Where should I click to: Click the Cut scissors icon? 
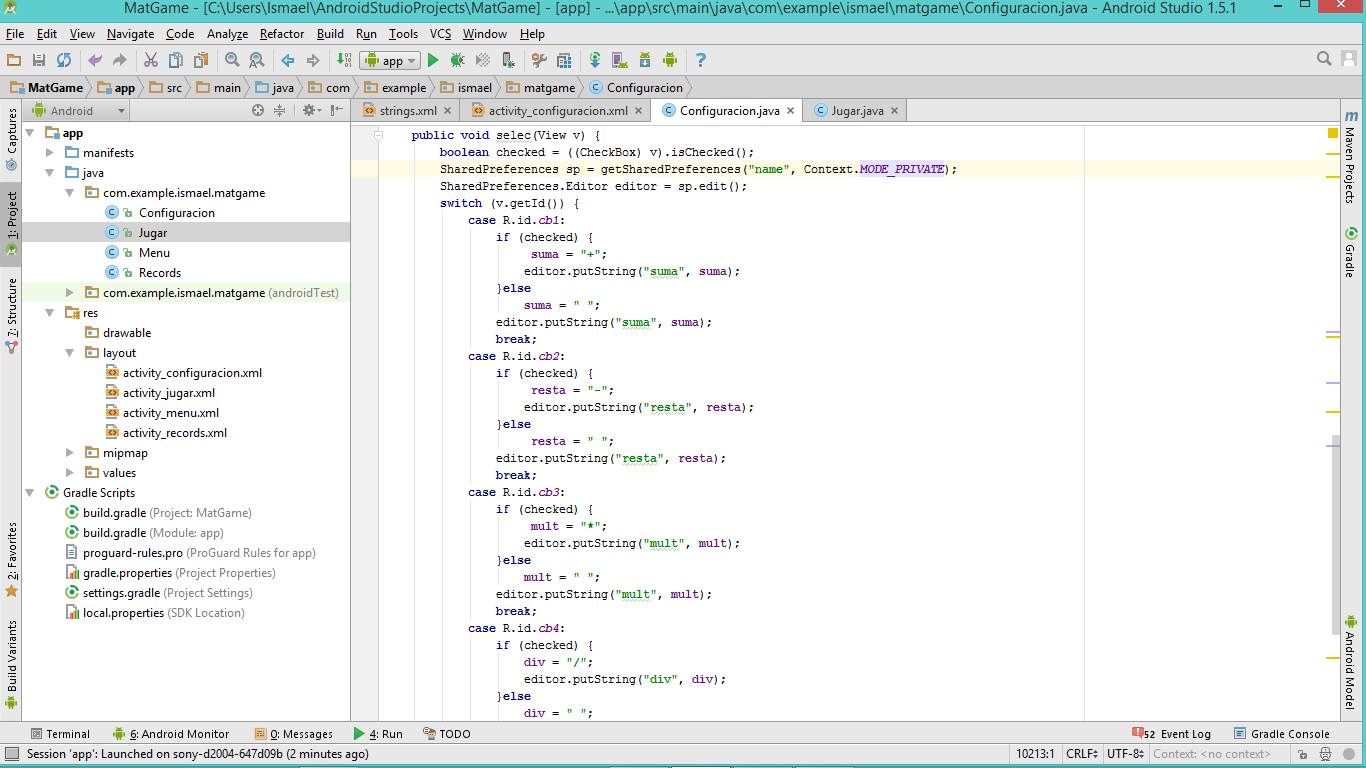[x=151, y=60]
